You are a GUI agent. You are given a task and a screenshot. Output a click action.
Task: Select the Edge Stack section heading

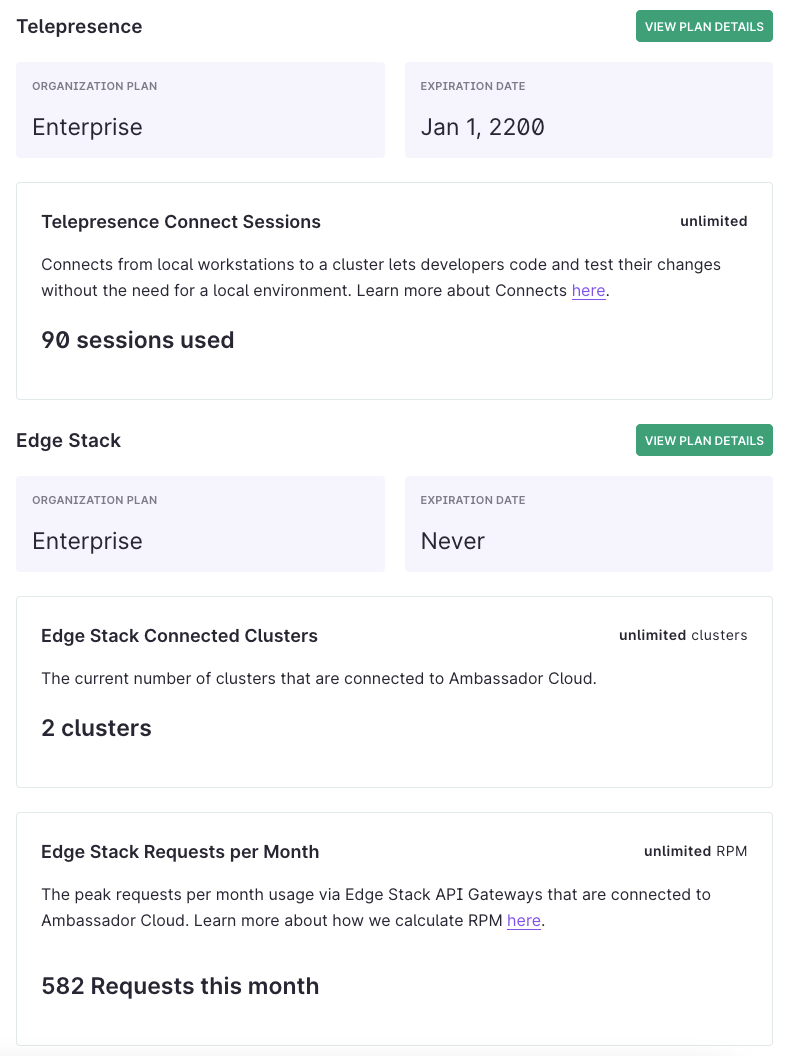tap(69, 440)
